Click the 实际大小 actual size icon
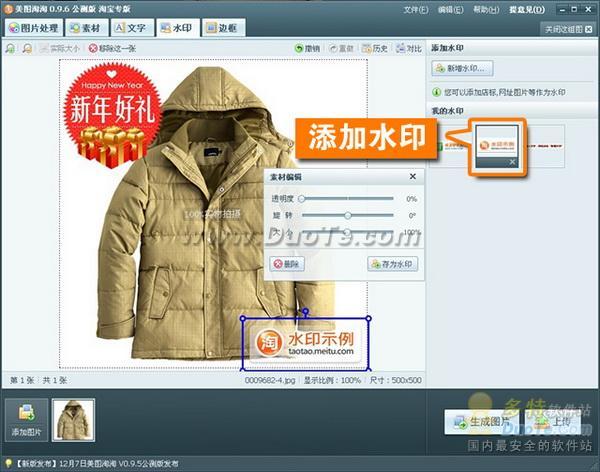This screenshot has height=472, width=600. [x=58, y=48]
